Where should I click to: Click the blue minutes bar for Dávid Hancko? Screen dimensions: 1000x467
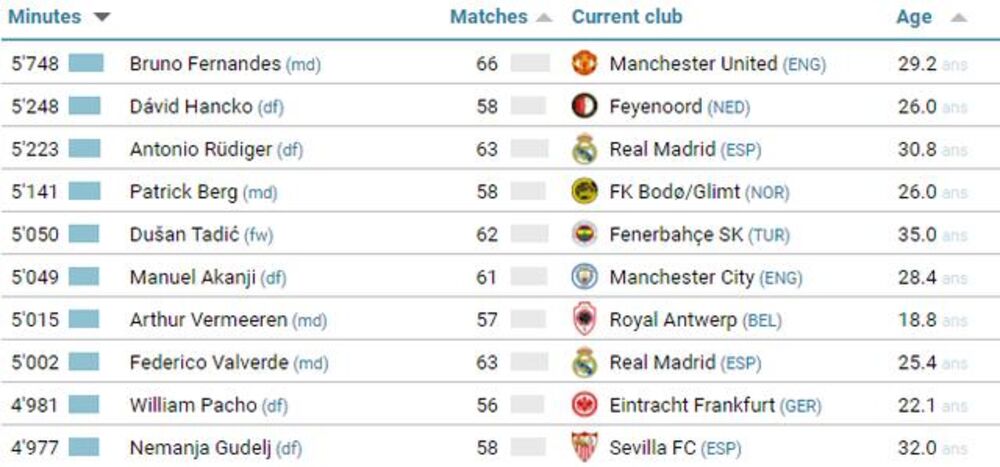tap(85, 106)
